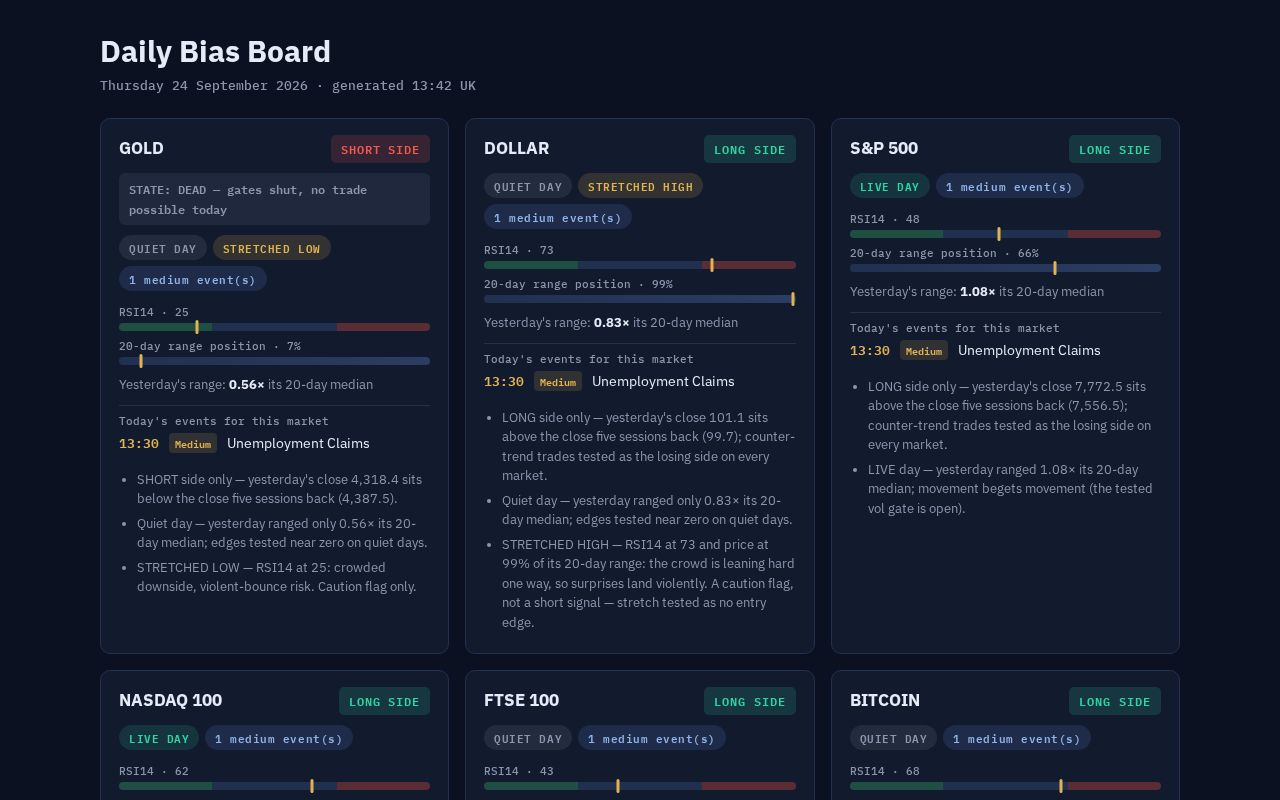Select the 0.83× range value in Dollar

612,323
